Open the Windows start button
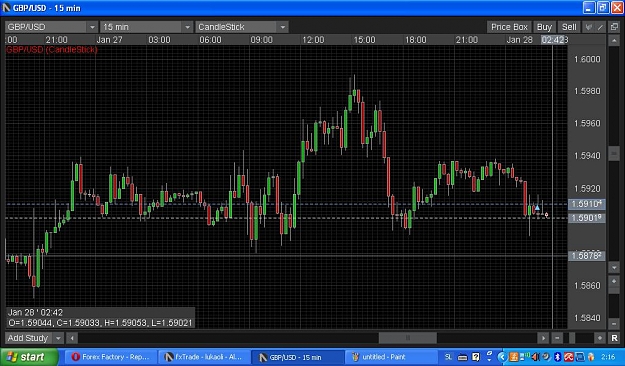Image resolution: width=625 pixels, height=366 pixels. point(29,357)
